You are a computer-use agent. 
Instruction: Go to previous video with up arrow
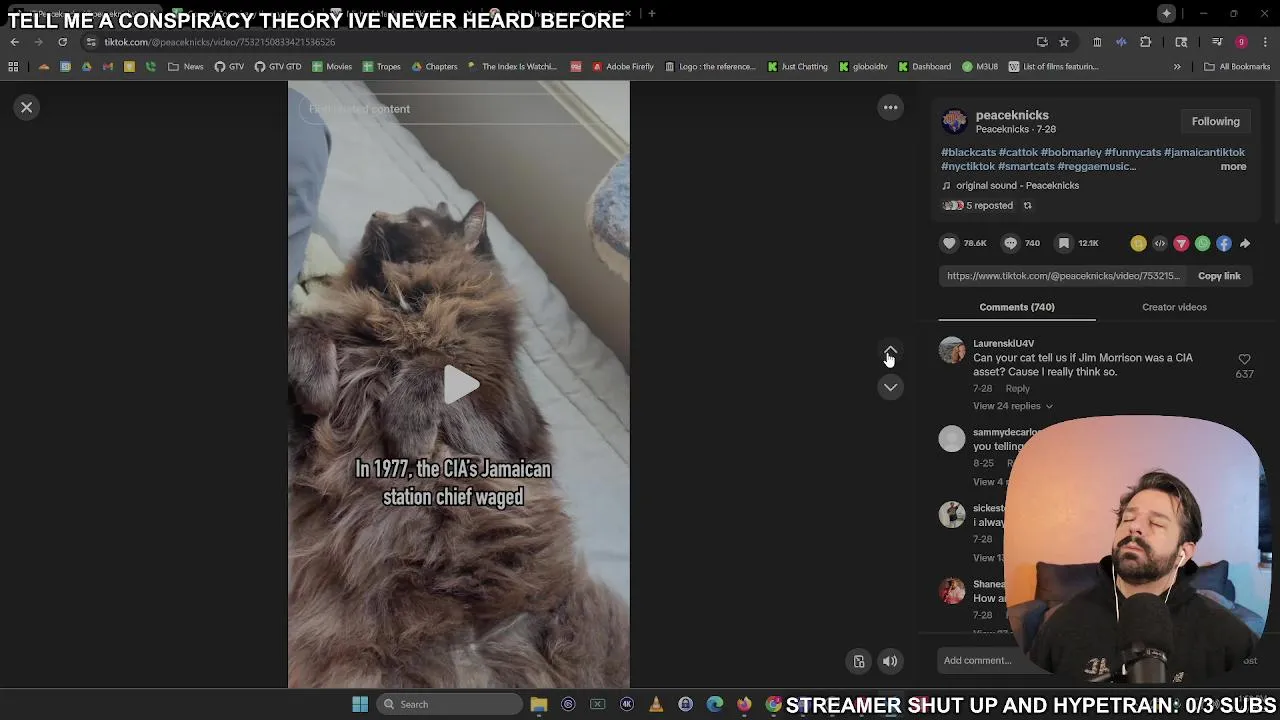tap(890, 352)
